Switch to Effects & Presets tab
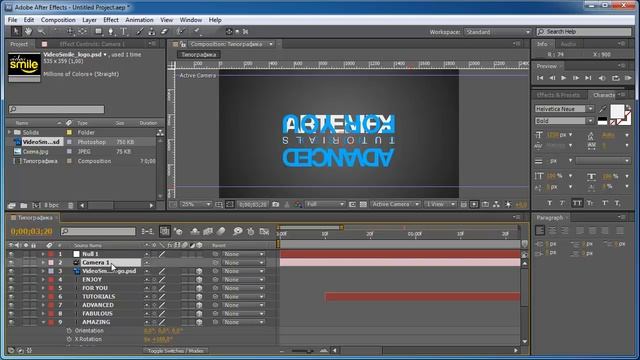This screenshot has width=640, height=360. tap(558, 95)
